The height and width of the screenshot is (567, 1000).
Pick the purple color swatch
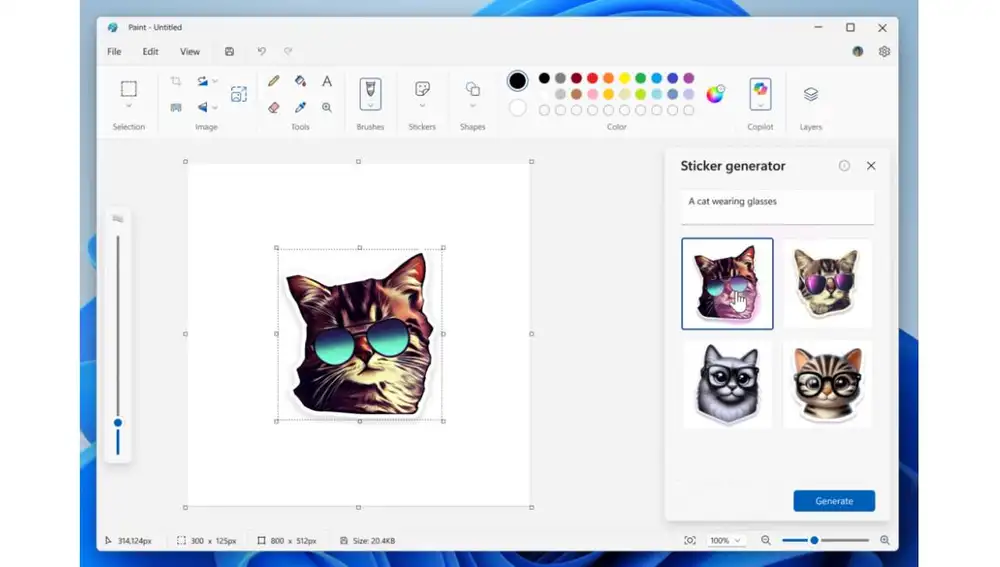point(689,78)
